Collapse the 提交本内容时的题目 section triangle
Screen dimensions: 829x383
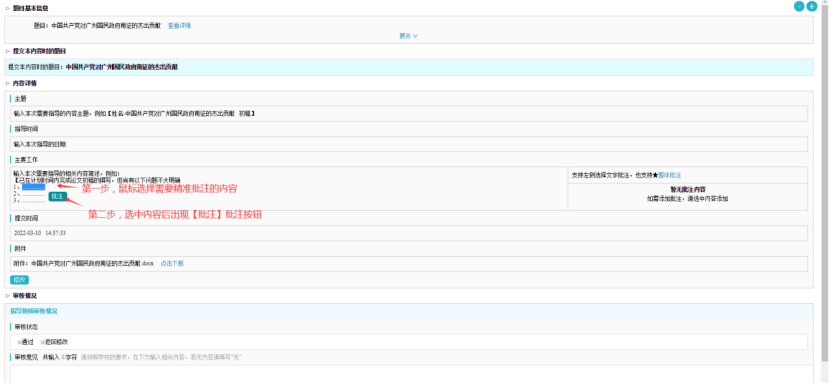click(7, 51)
